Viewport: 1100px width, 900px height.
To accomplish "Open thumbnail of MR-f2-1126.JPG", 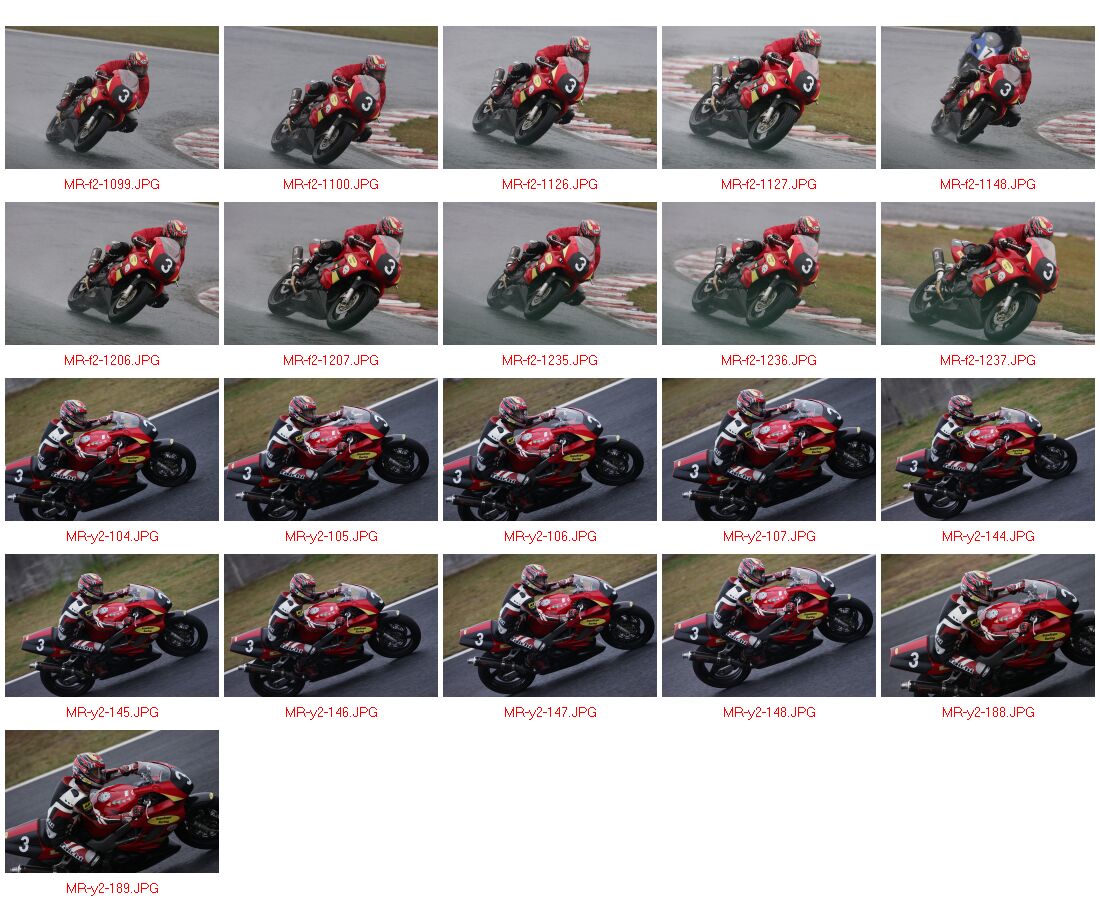I will click(549, 98).
